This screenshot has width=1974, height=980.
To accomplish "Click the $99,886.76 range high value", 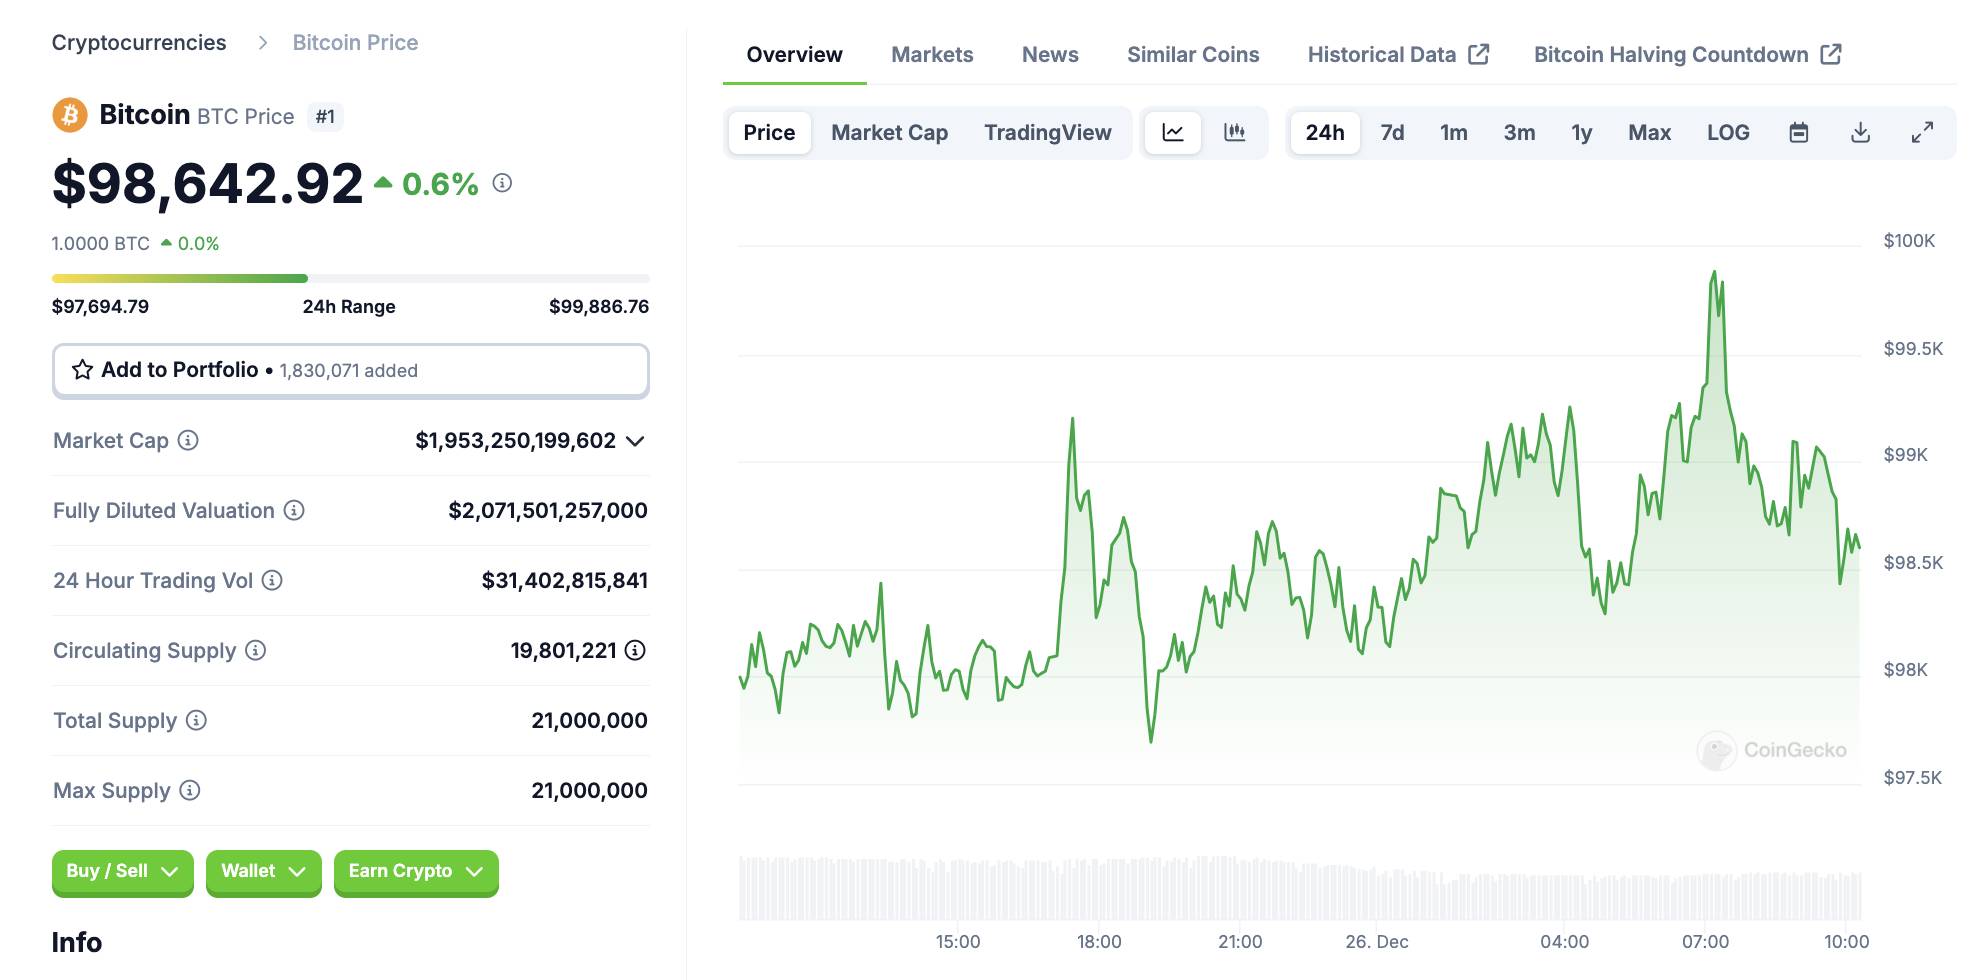I will pos(599,307).
